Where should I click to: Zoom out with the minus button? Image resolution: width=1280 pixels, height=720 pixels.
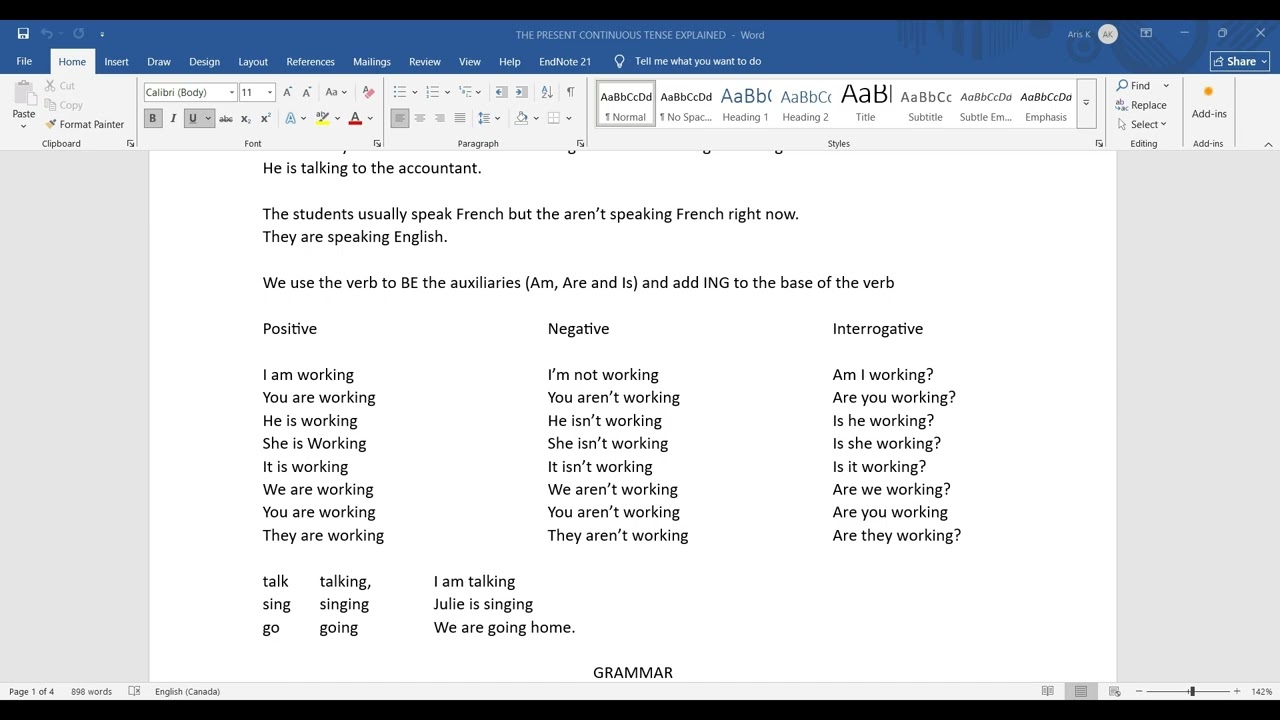pos(1139,691)
